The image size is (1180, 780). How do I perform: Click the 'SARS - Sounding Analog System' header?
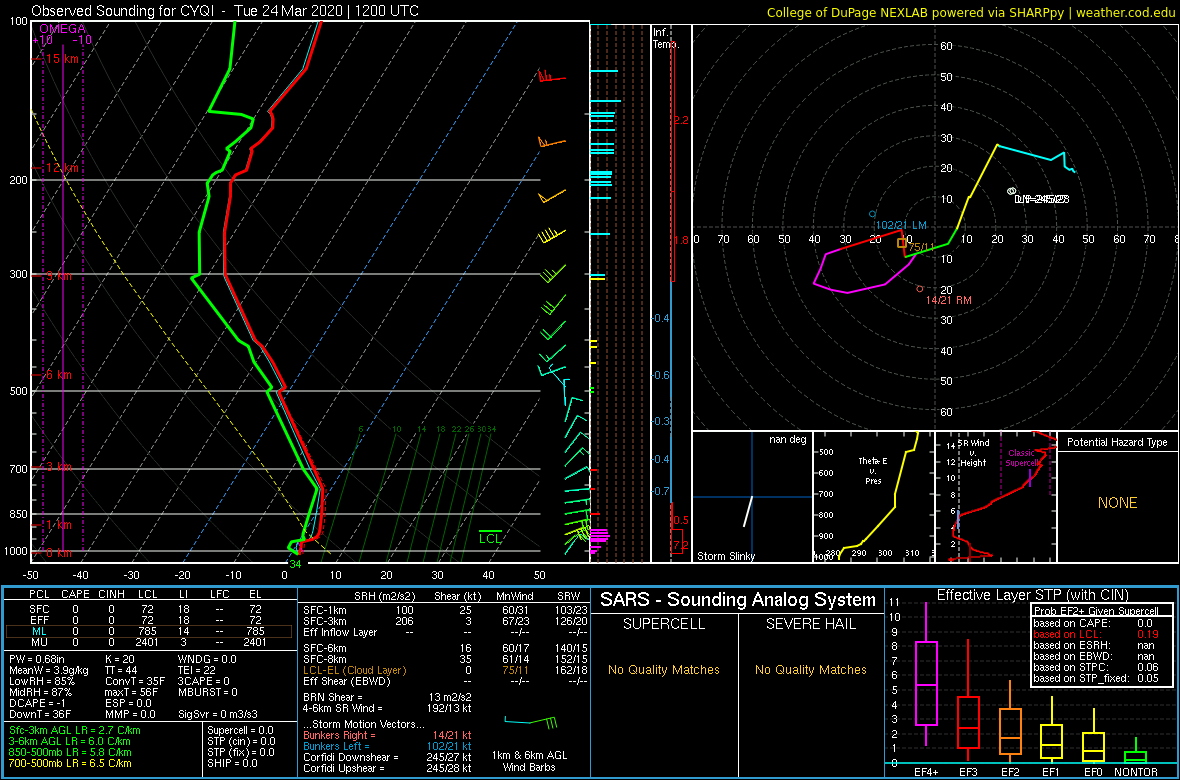738,600
